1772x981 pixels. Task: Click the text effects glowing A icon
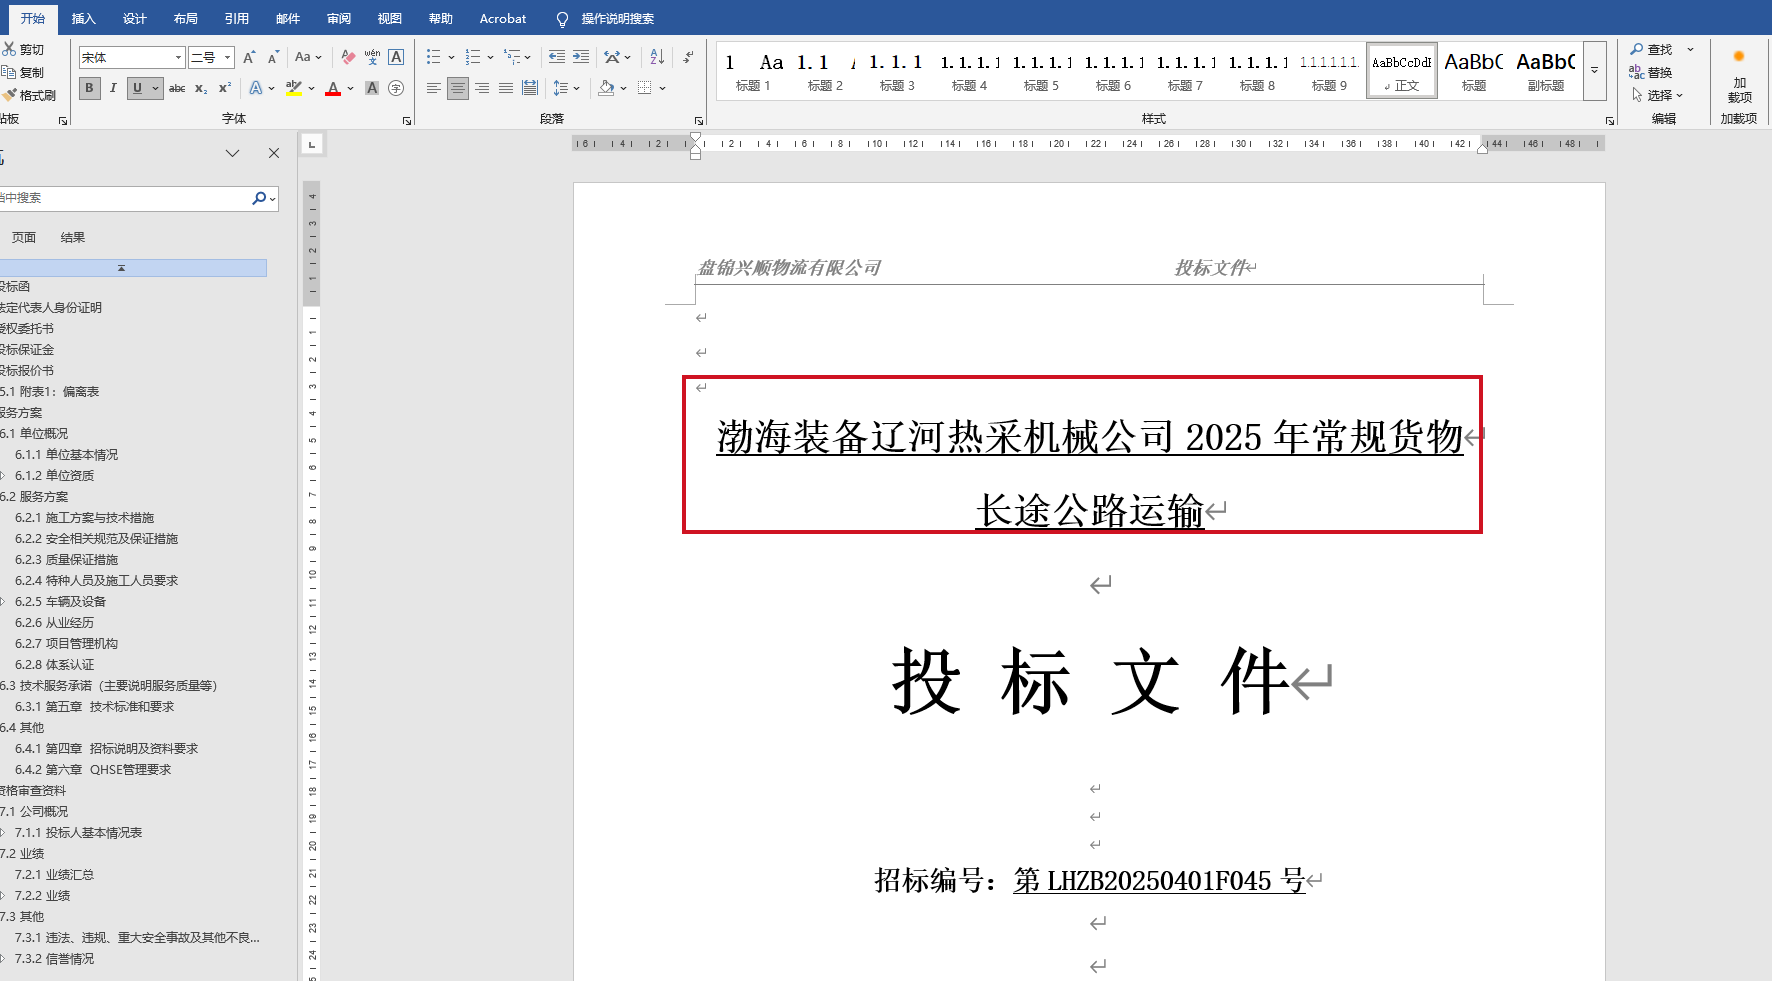pyautogui.click(x=255, y=88)
